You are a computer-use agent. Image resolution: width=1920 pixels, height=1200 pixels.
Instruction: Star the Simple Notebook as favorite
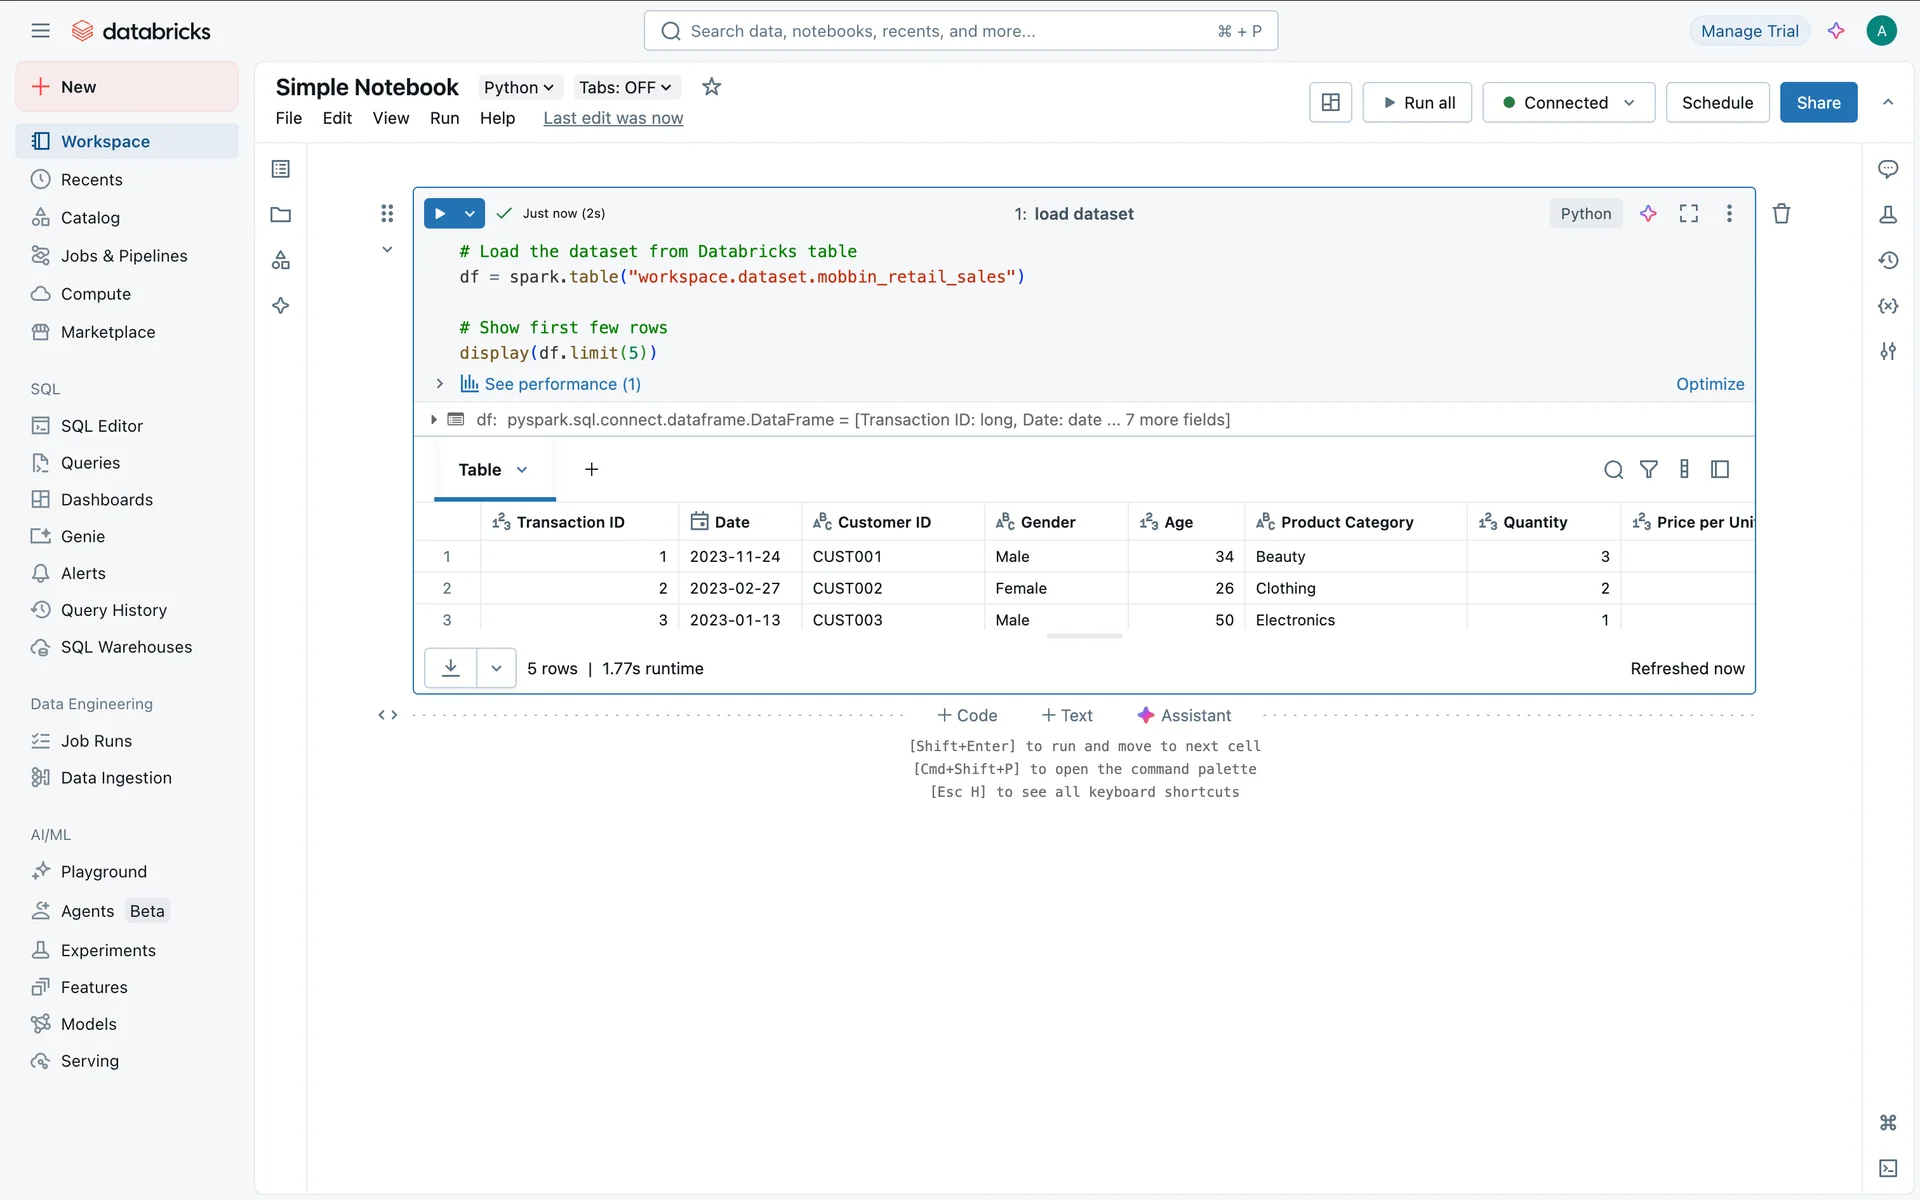click(711, 87)
